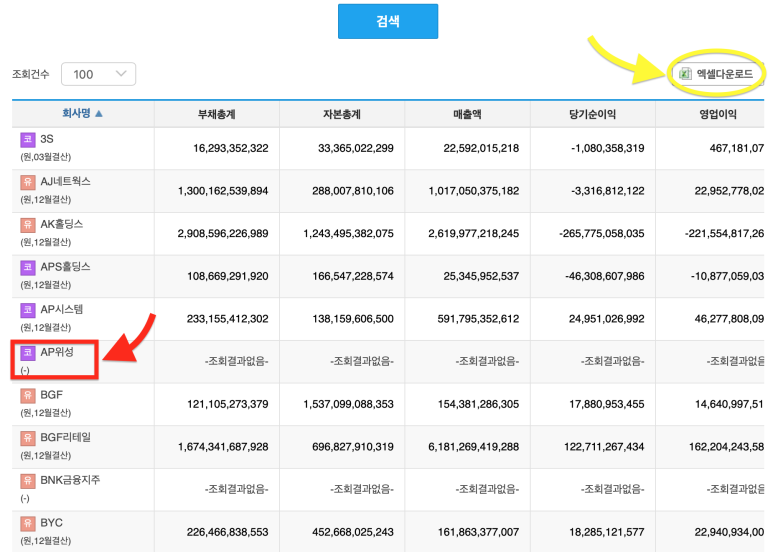Screen dimensions: 773x552
Task: Click the 조회건수 label
Action: coord(31,74)
